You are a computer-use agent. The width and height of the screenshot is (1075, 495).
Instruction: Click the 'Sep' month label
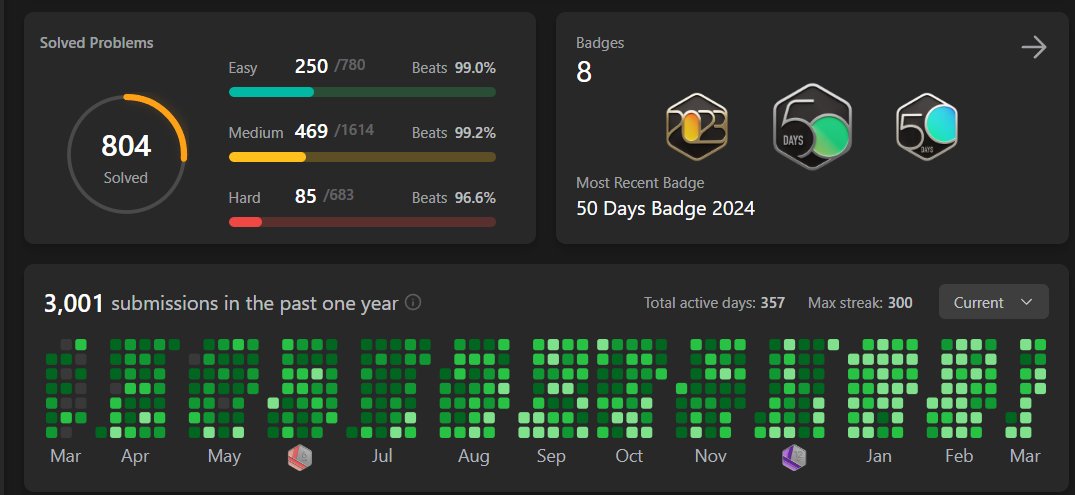551,457
